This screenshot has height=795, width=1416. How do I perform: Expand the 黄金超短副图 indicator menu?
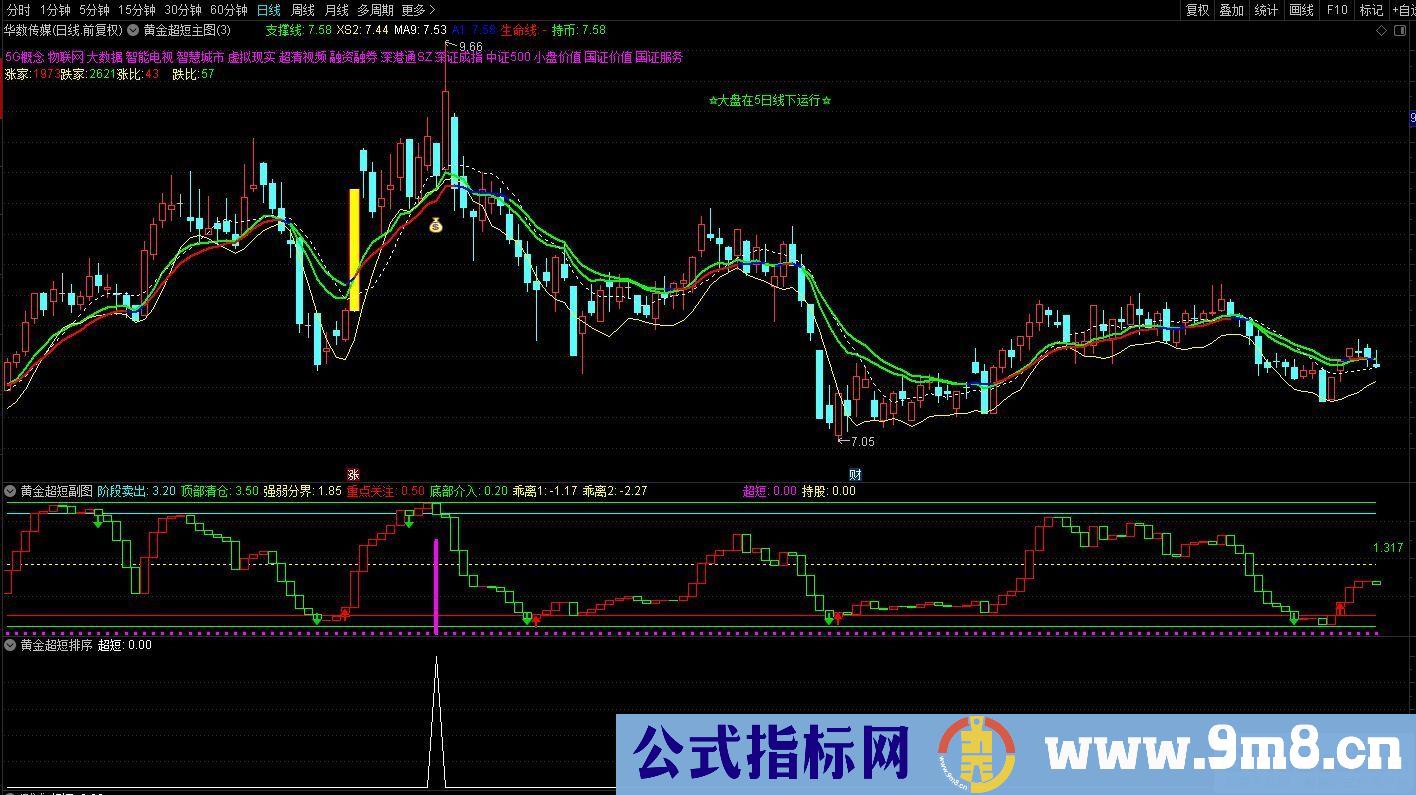click(x=11, y=491)
